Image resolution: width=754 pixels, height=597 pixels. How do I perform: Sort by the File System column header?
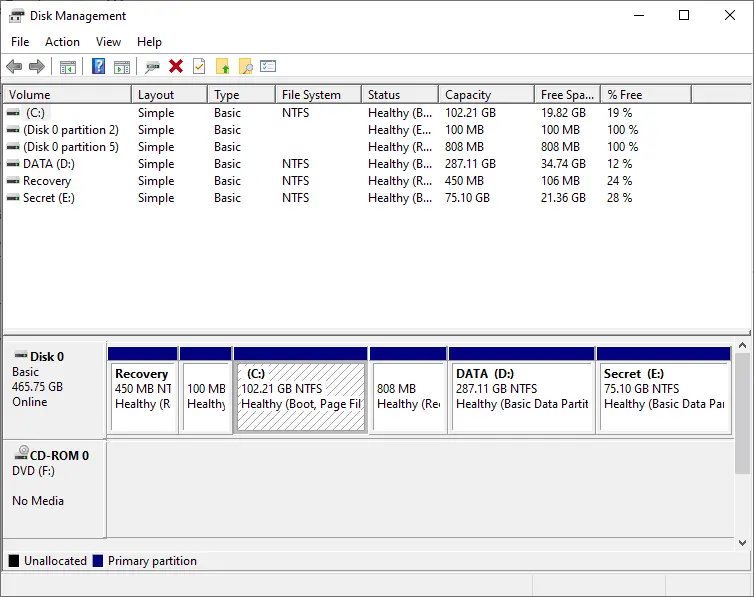(319, 95)
